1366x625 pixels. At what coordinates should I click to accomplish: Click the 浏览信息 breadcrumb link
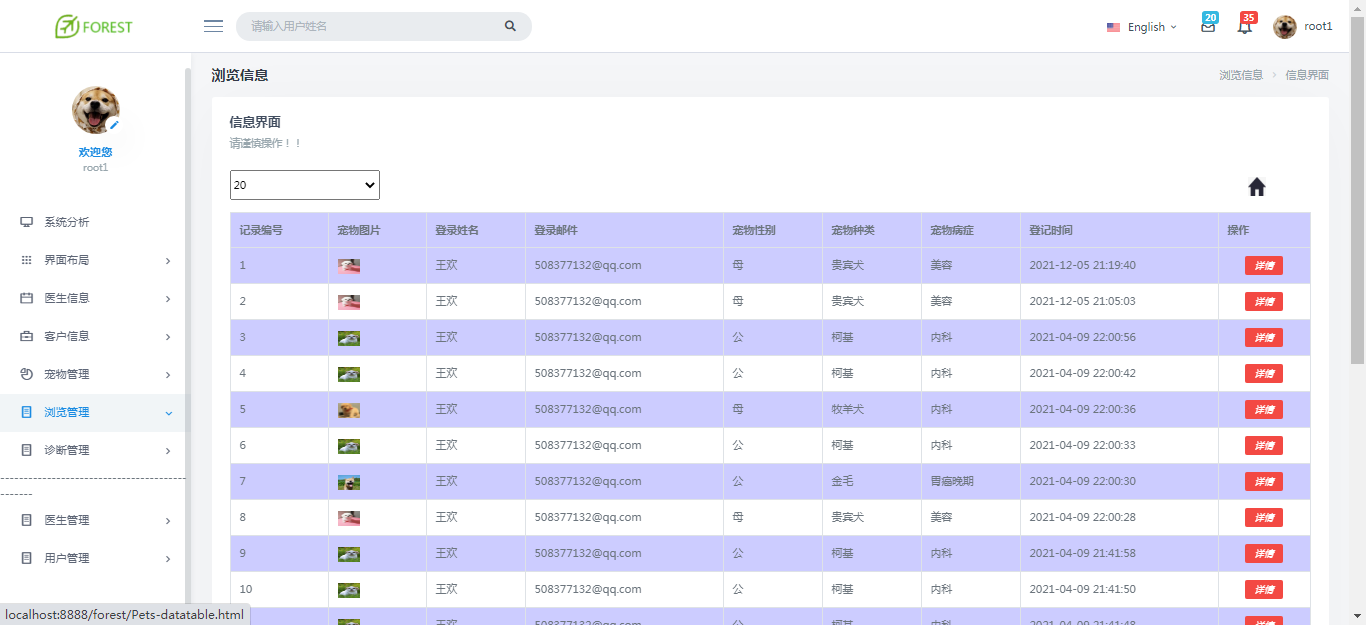pos(1241,75)
